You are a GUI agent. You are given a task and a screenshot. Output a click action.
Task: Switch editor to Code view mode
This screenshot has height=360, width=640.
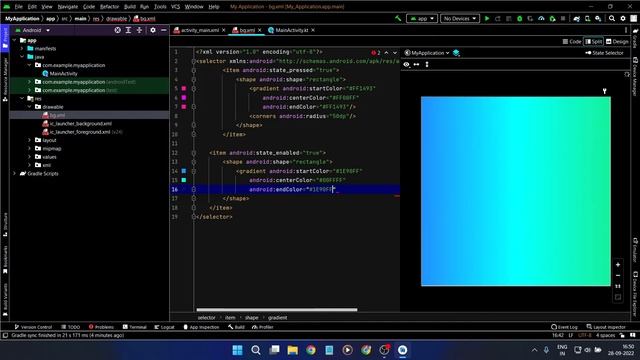[572, 42]
